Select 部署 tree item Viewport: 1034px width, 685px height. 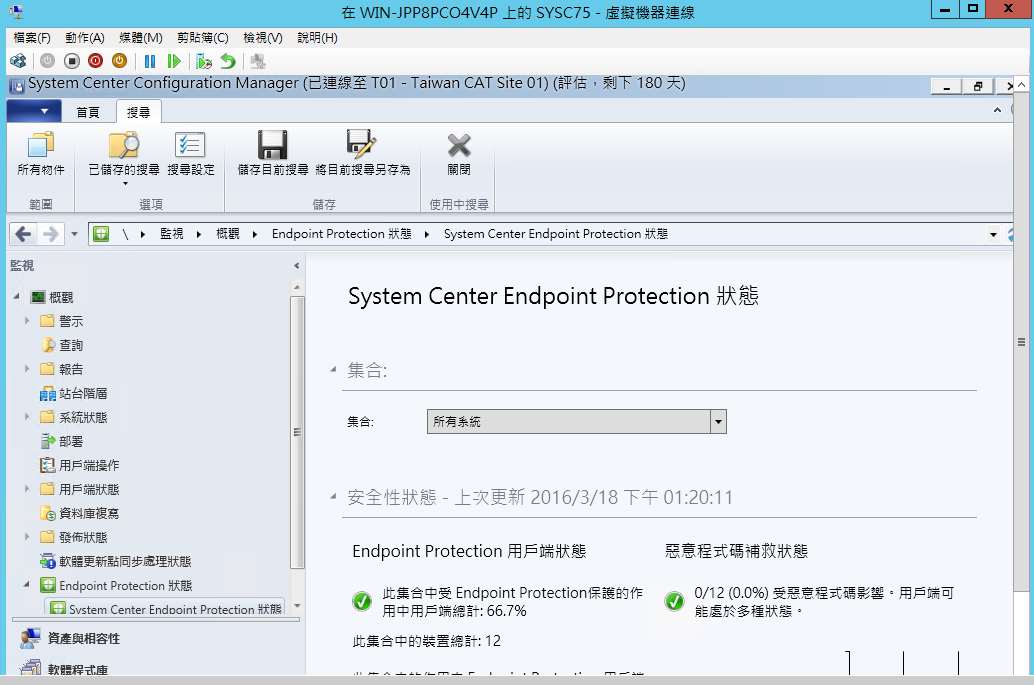coord(71,441)
